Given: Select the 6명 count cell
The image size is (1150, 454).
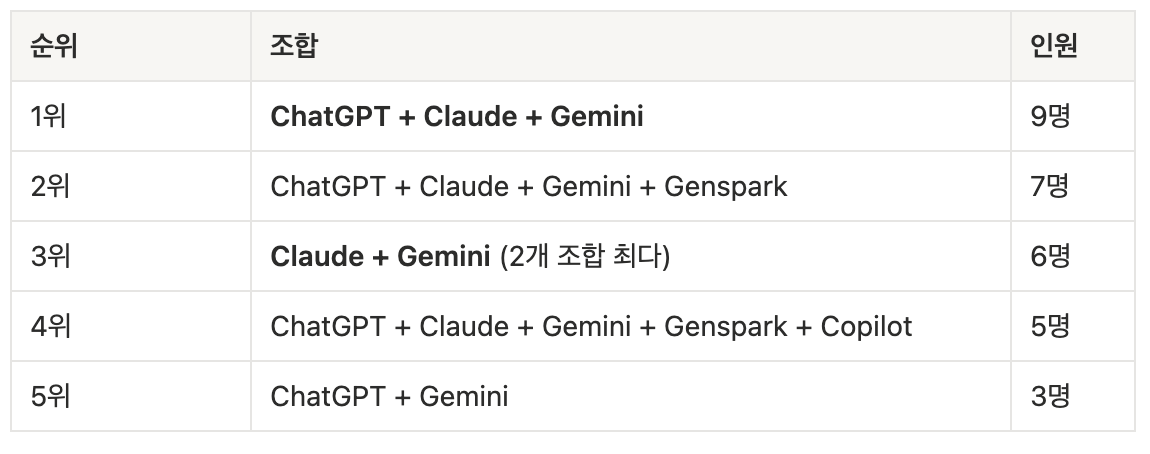Looking at the screenshot, I should click(x=1050, y=257).
